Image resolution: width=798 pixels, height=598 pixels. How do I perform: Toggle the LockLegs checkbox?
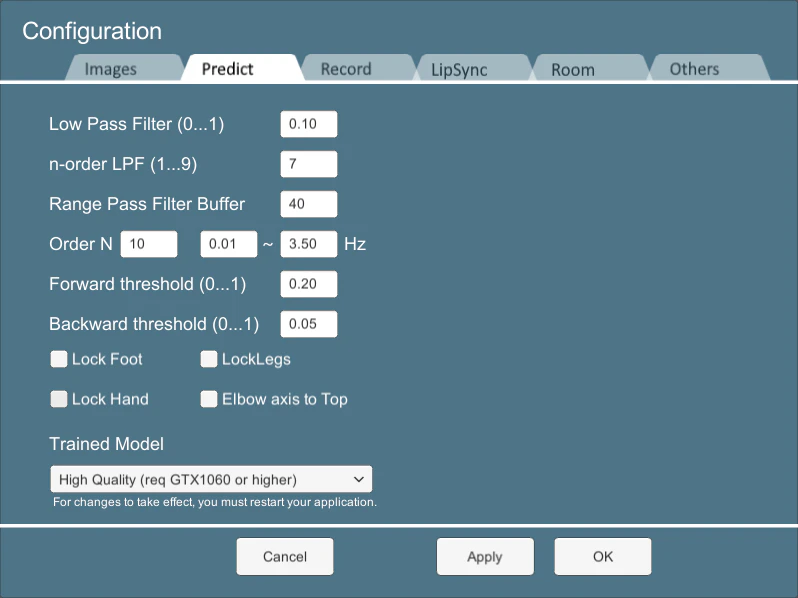pos(209,359)
